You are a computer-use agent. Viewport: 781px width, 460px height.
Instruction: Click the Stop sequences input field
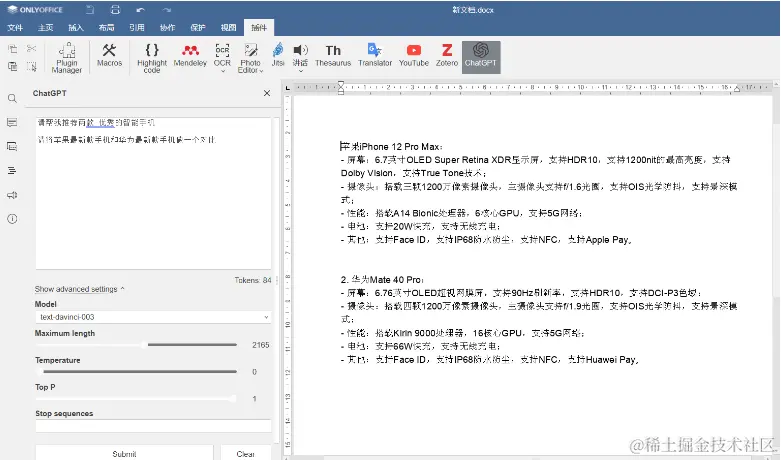[153, 426]
